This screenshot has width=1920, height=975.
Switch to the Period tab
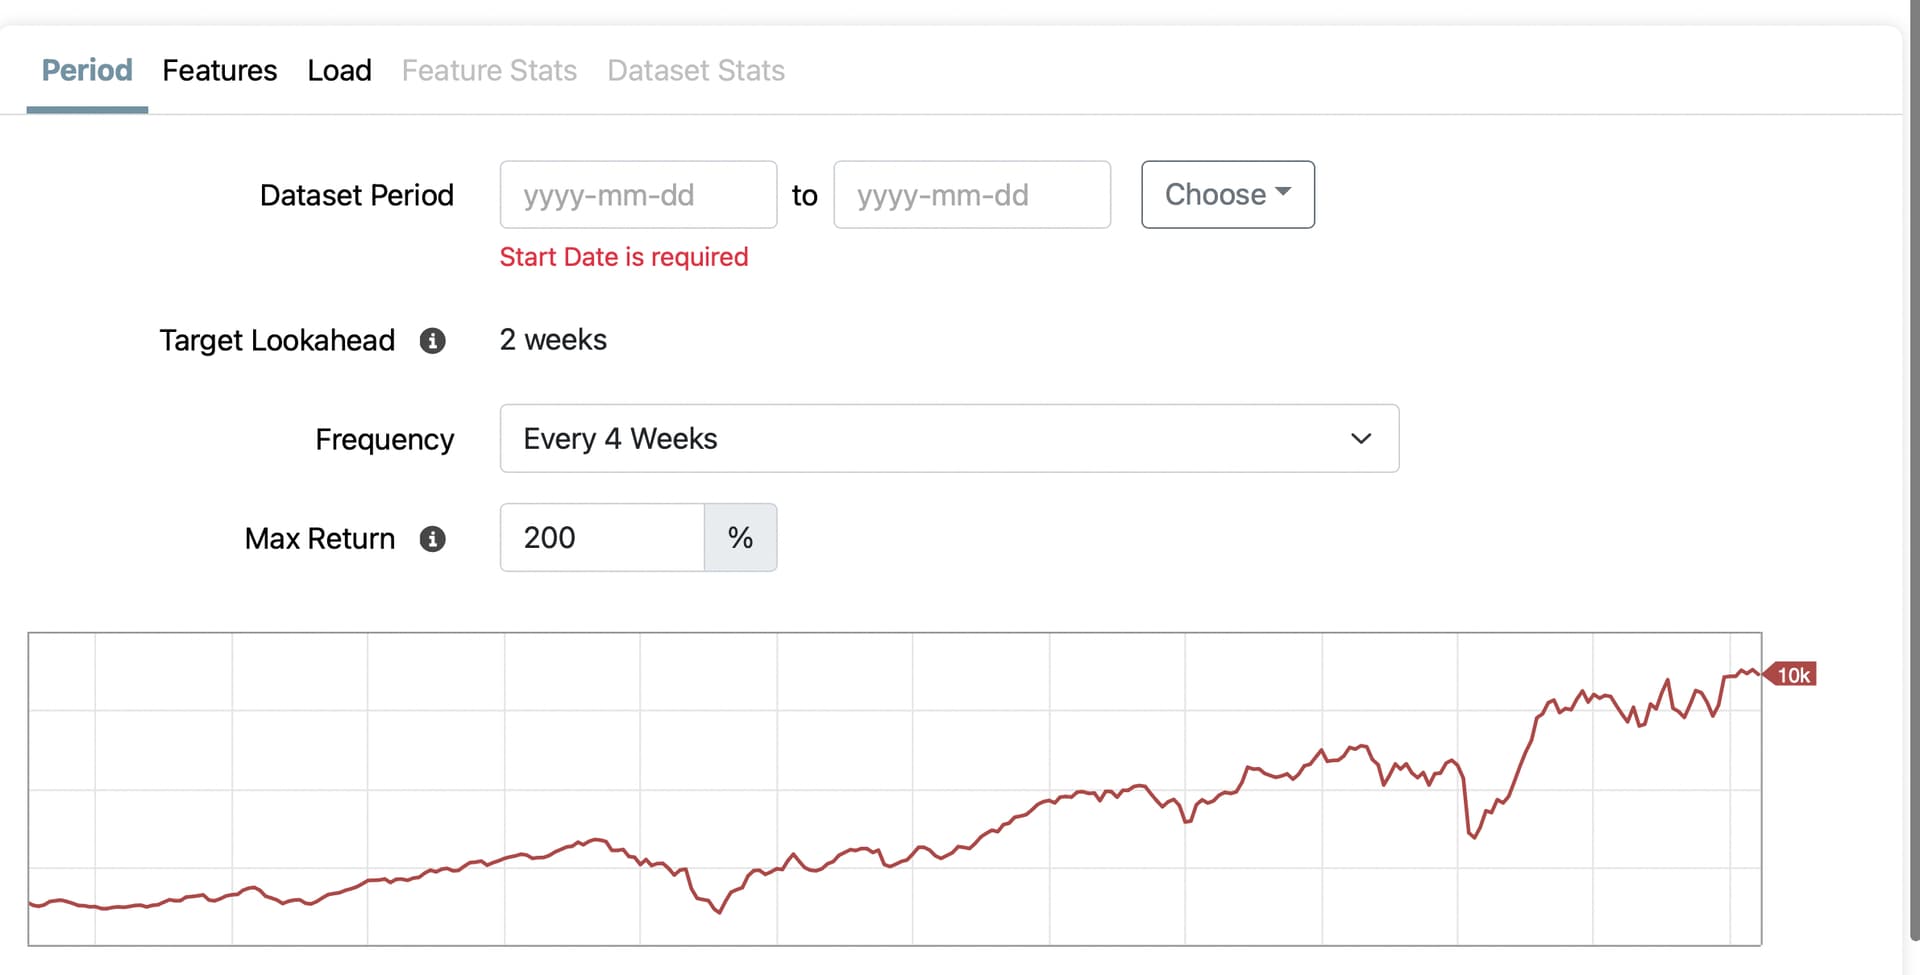coord(87,71)
